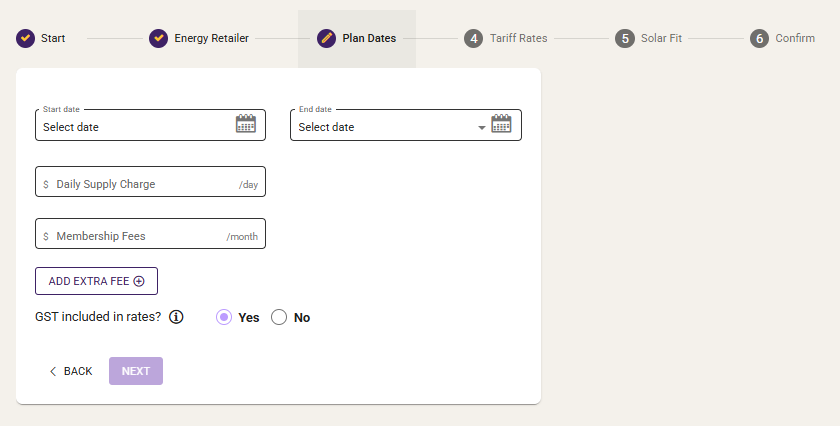Select No for GST included
The width and height of the screenshot is (840, 426).
point(279,317)
